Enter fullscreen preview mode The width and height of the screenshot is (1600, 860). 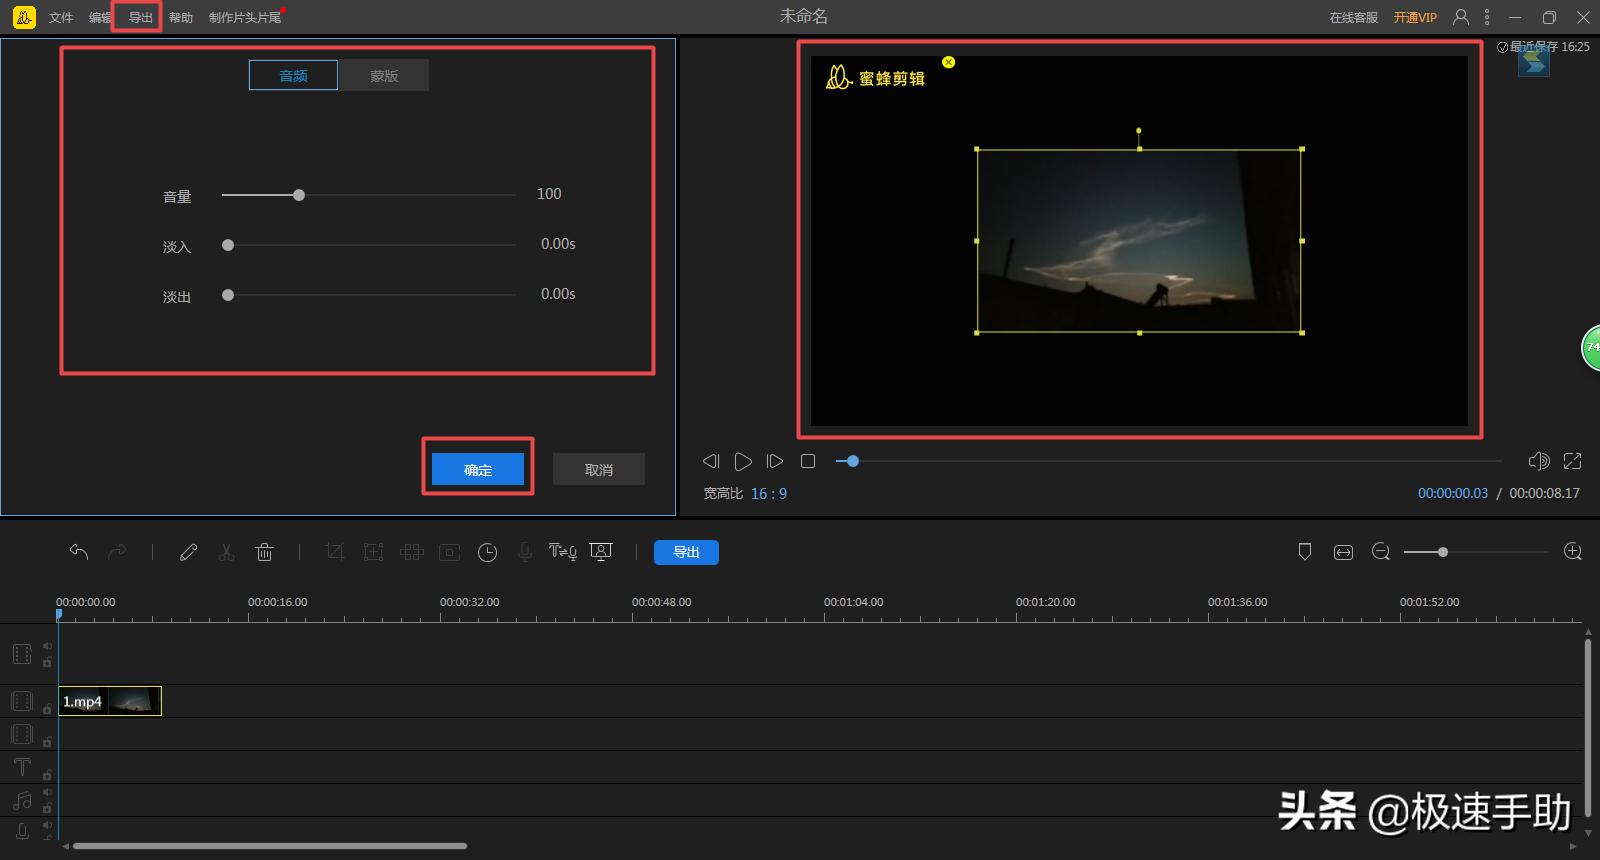[1572, 461]
